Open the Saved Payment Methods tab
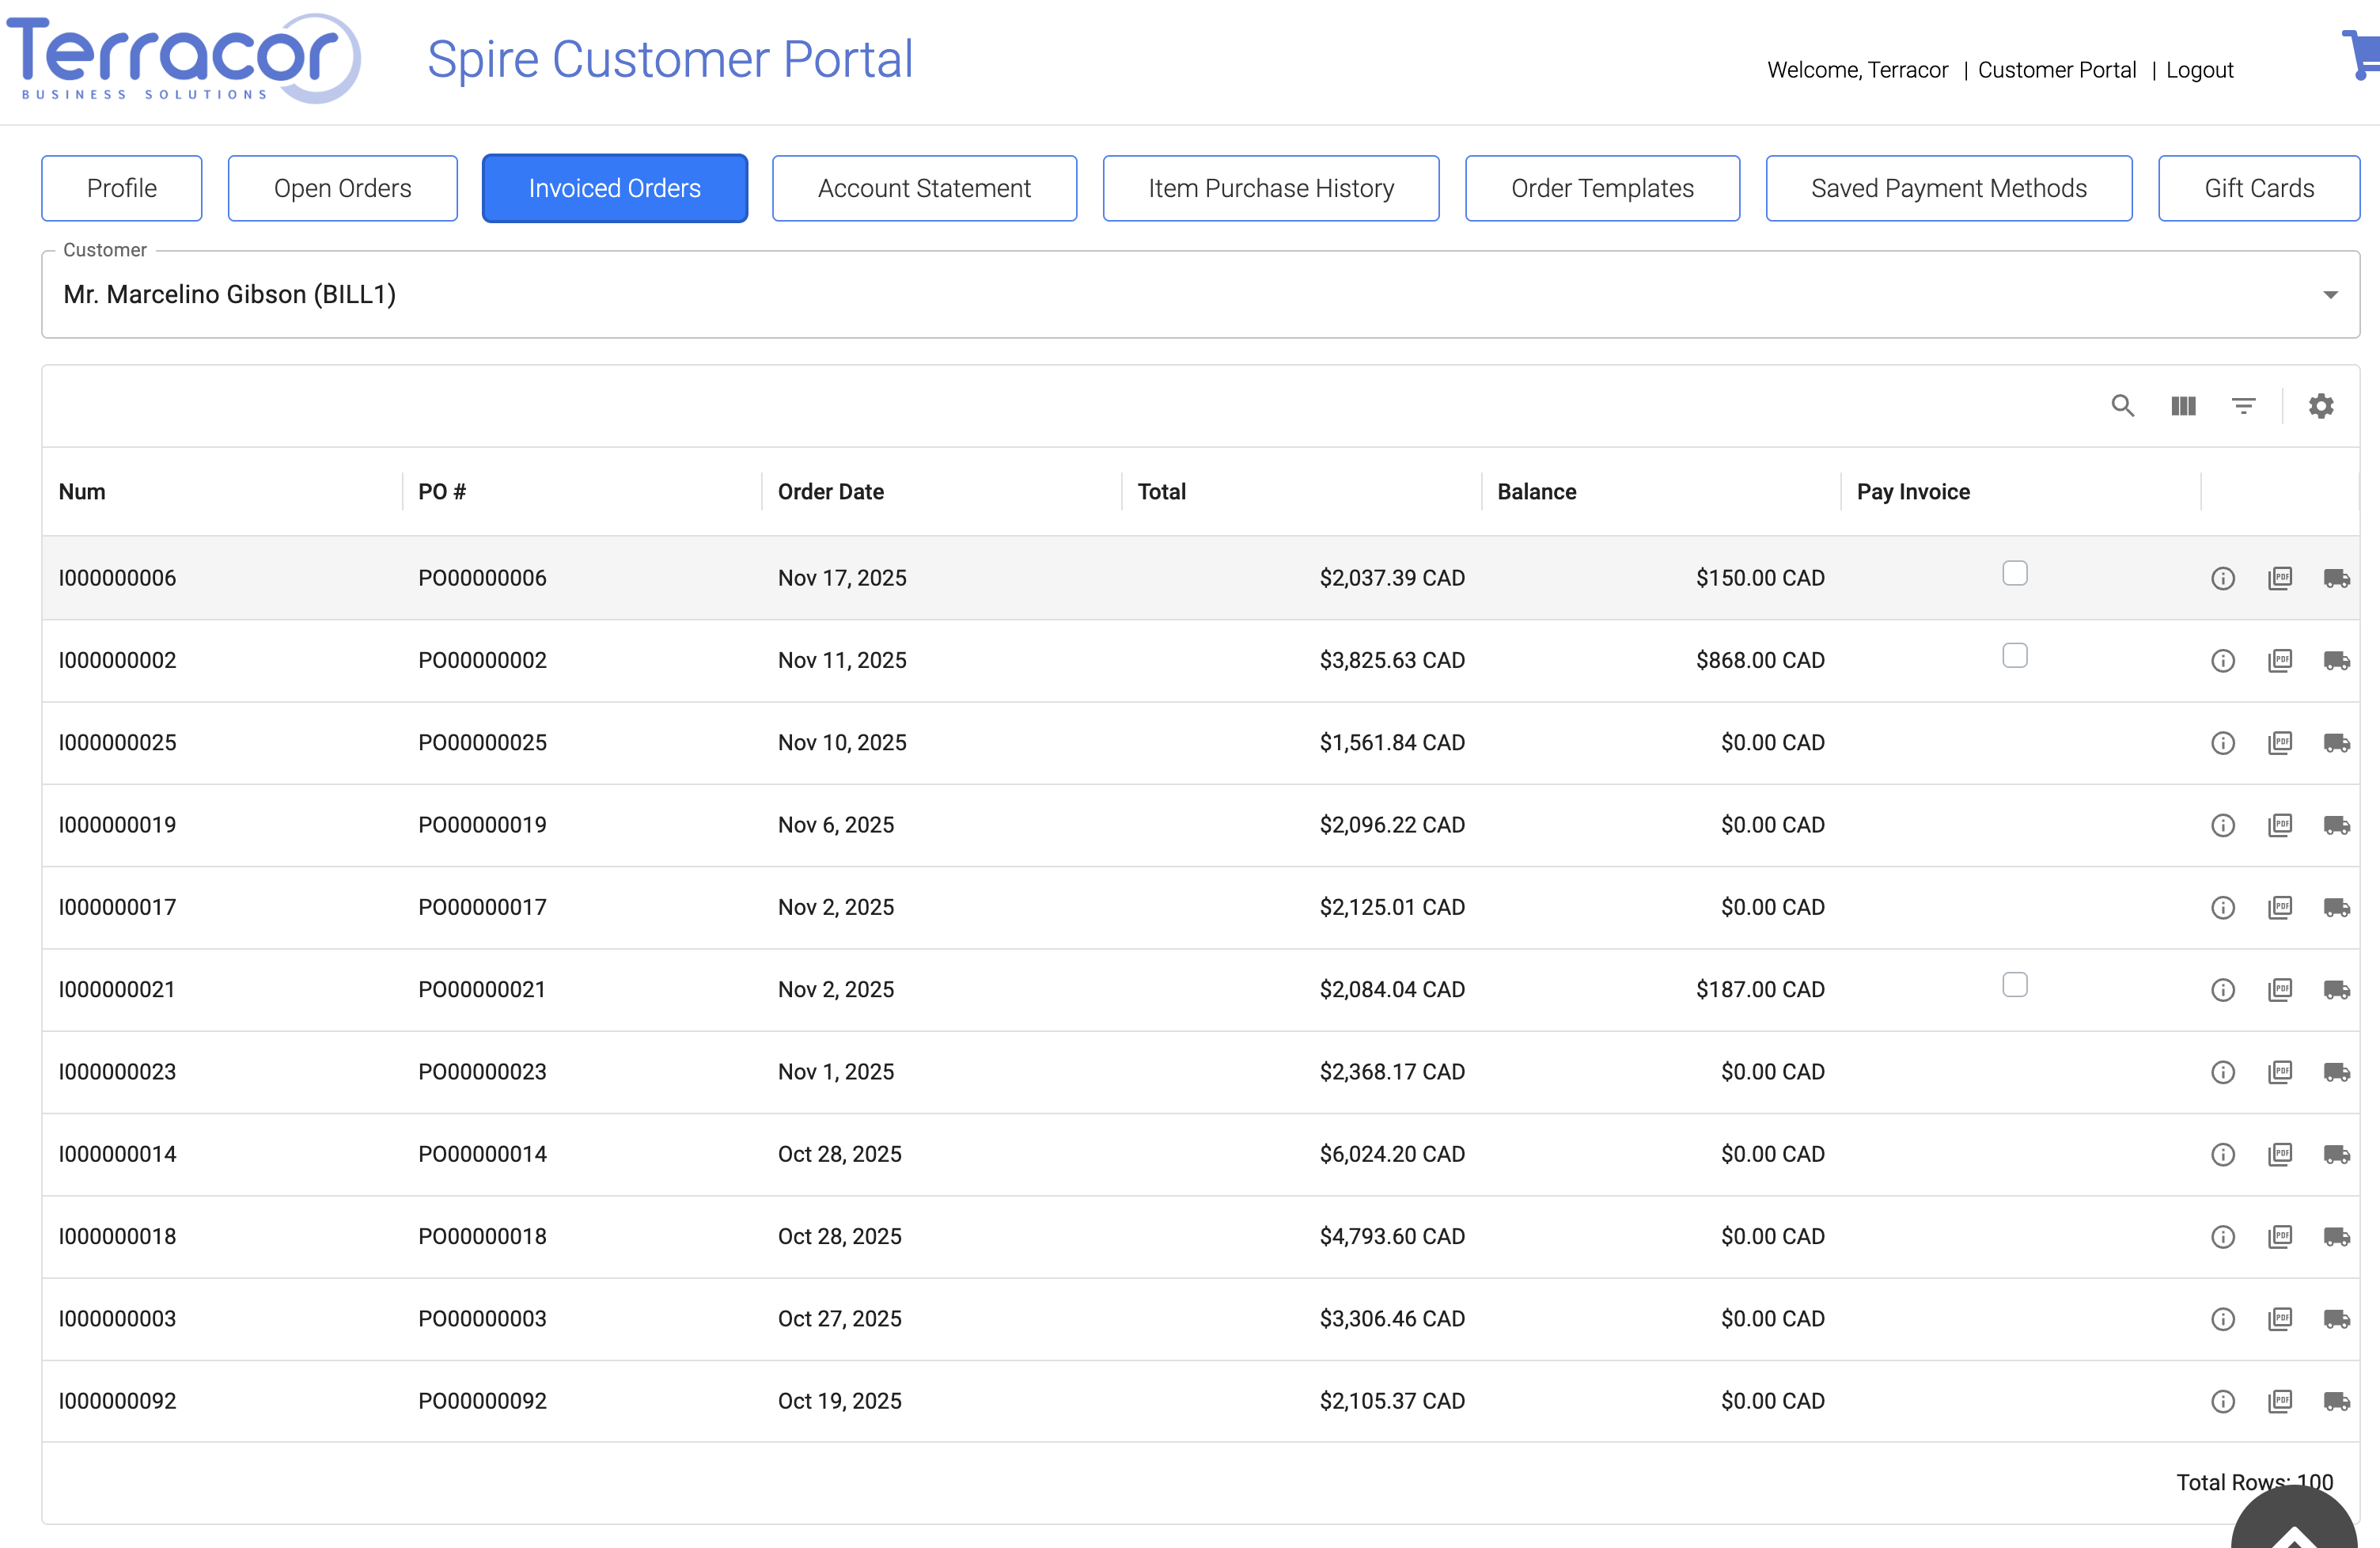Screen dimensions: 2380x1548 pyautogui.click(x=1948, y=188)
